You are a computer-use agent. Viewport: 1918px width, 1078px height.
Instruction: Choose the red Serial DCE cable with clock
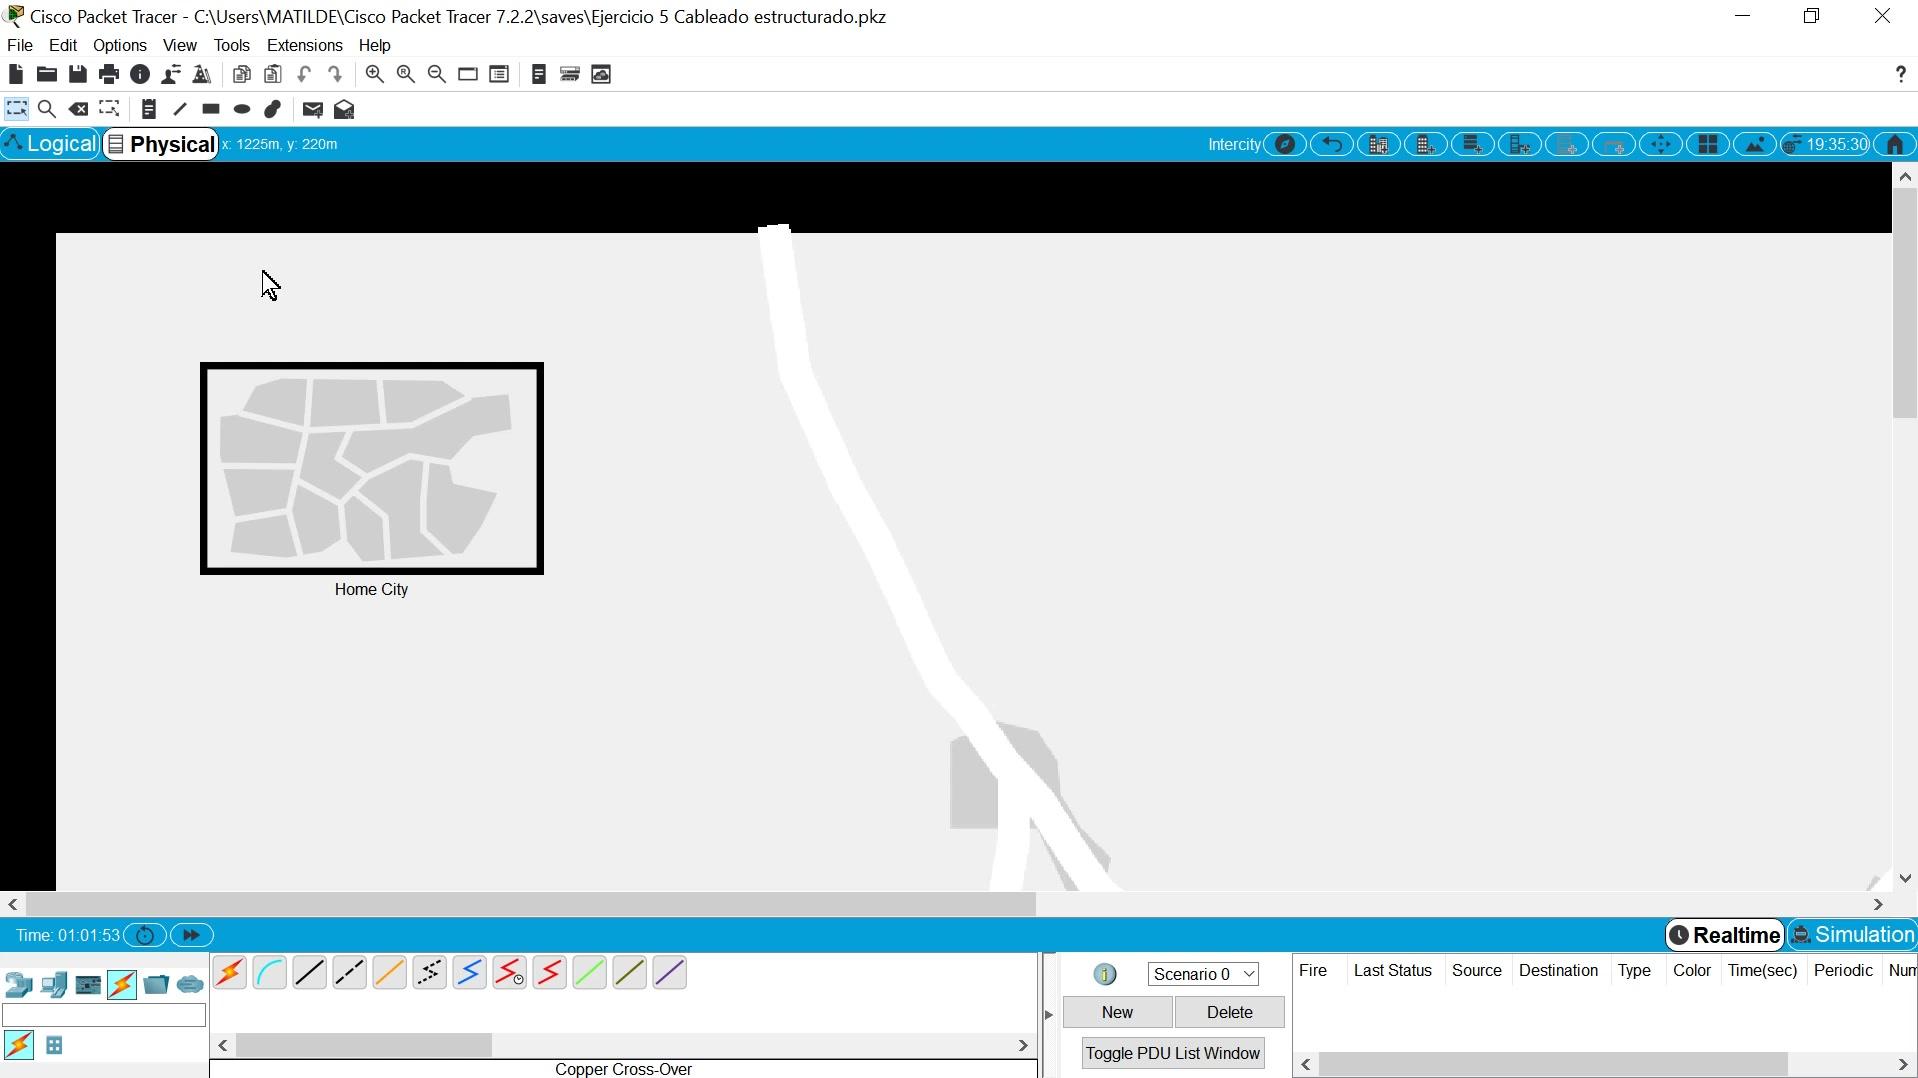[x=510, y=973]
